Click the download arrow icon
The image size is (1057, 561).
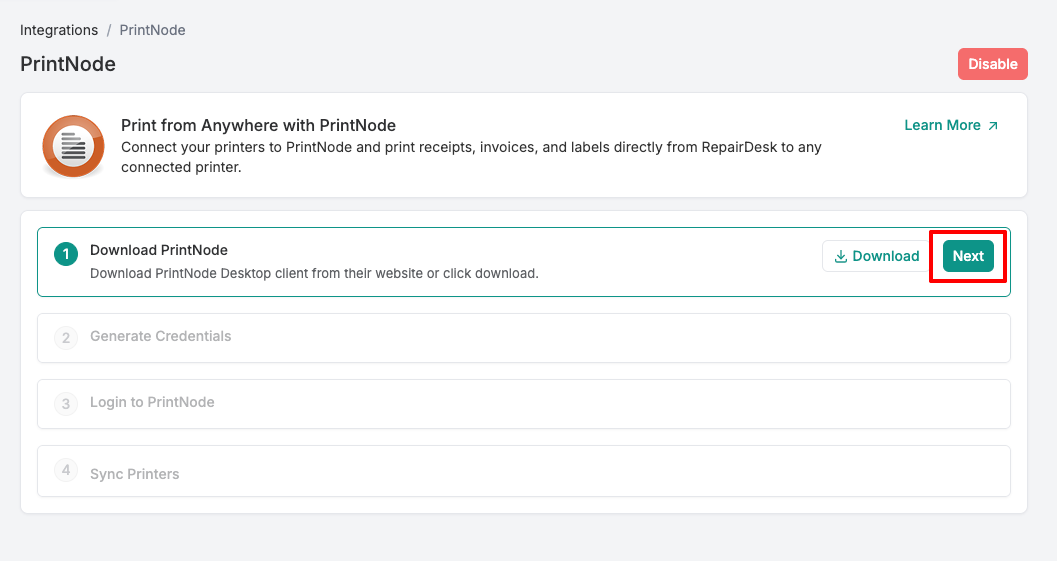(841, 256)
